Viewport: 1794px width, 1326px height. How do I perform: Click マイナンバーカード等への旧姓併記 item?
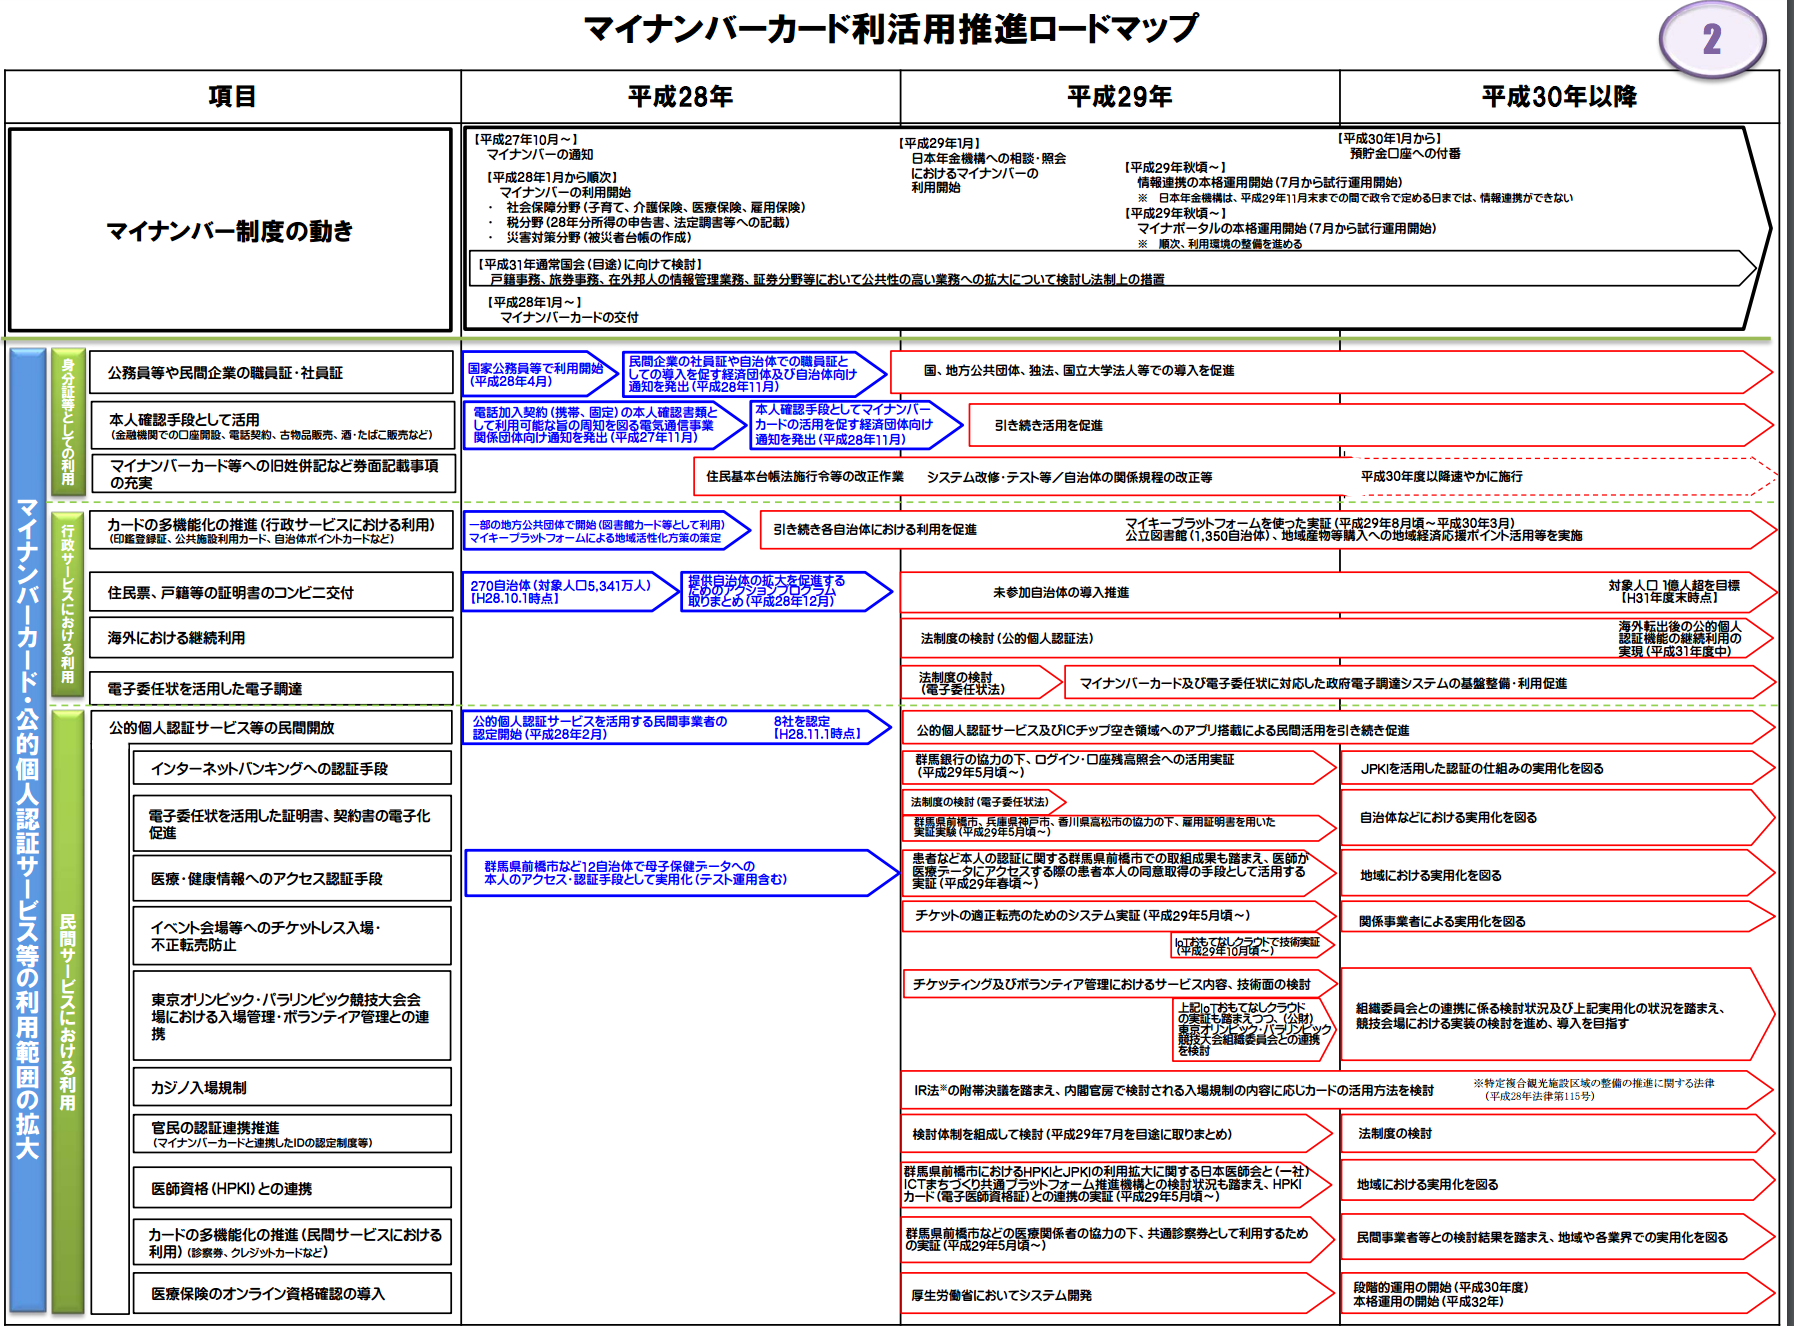[x=273, y=473]
